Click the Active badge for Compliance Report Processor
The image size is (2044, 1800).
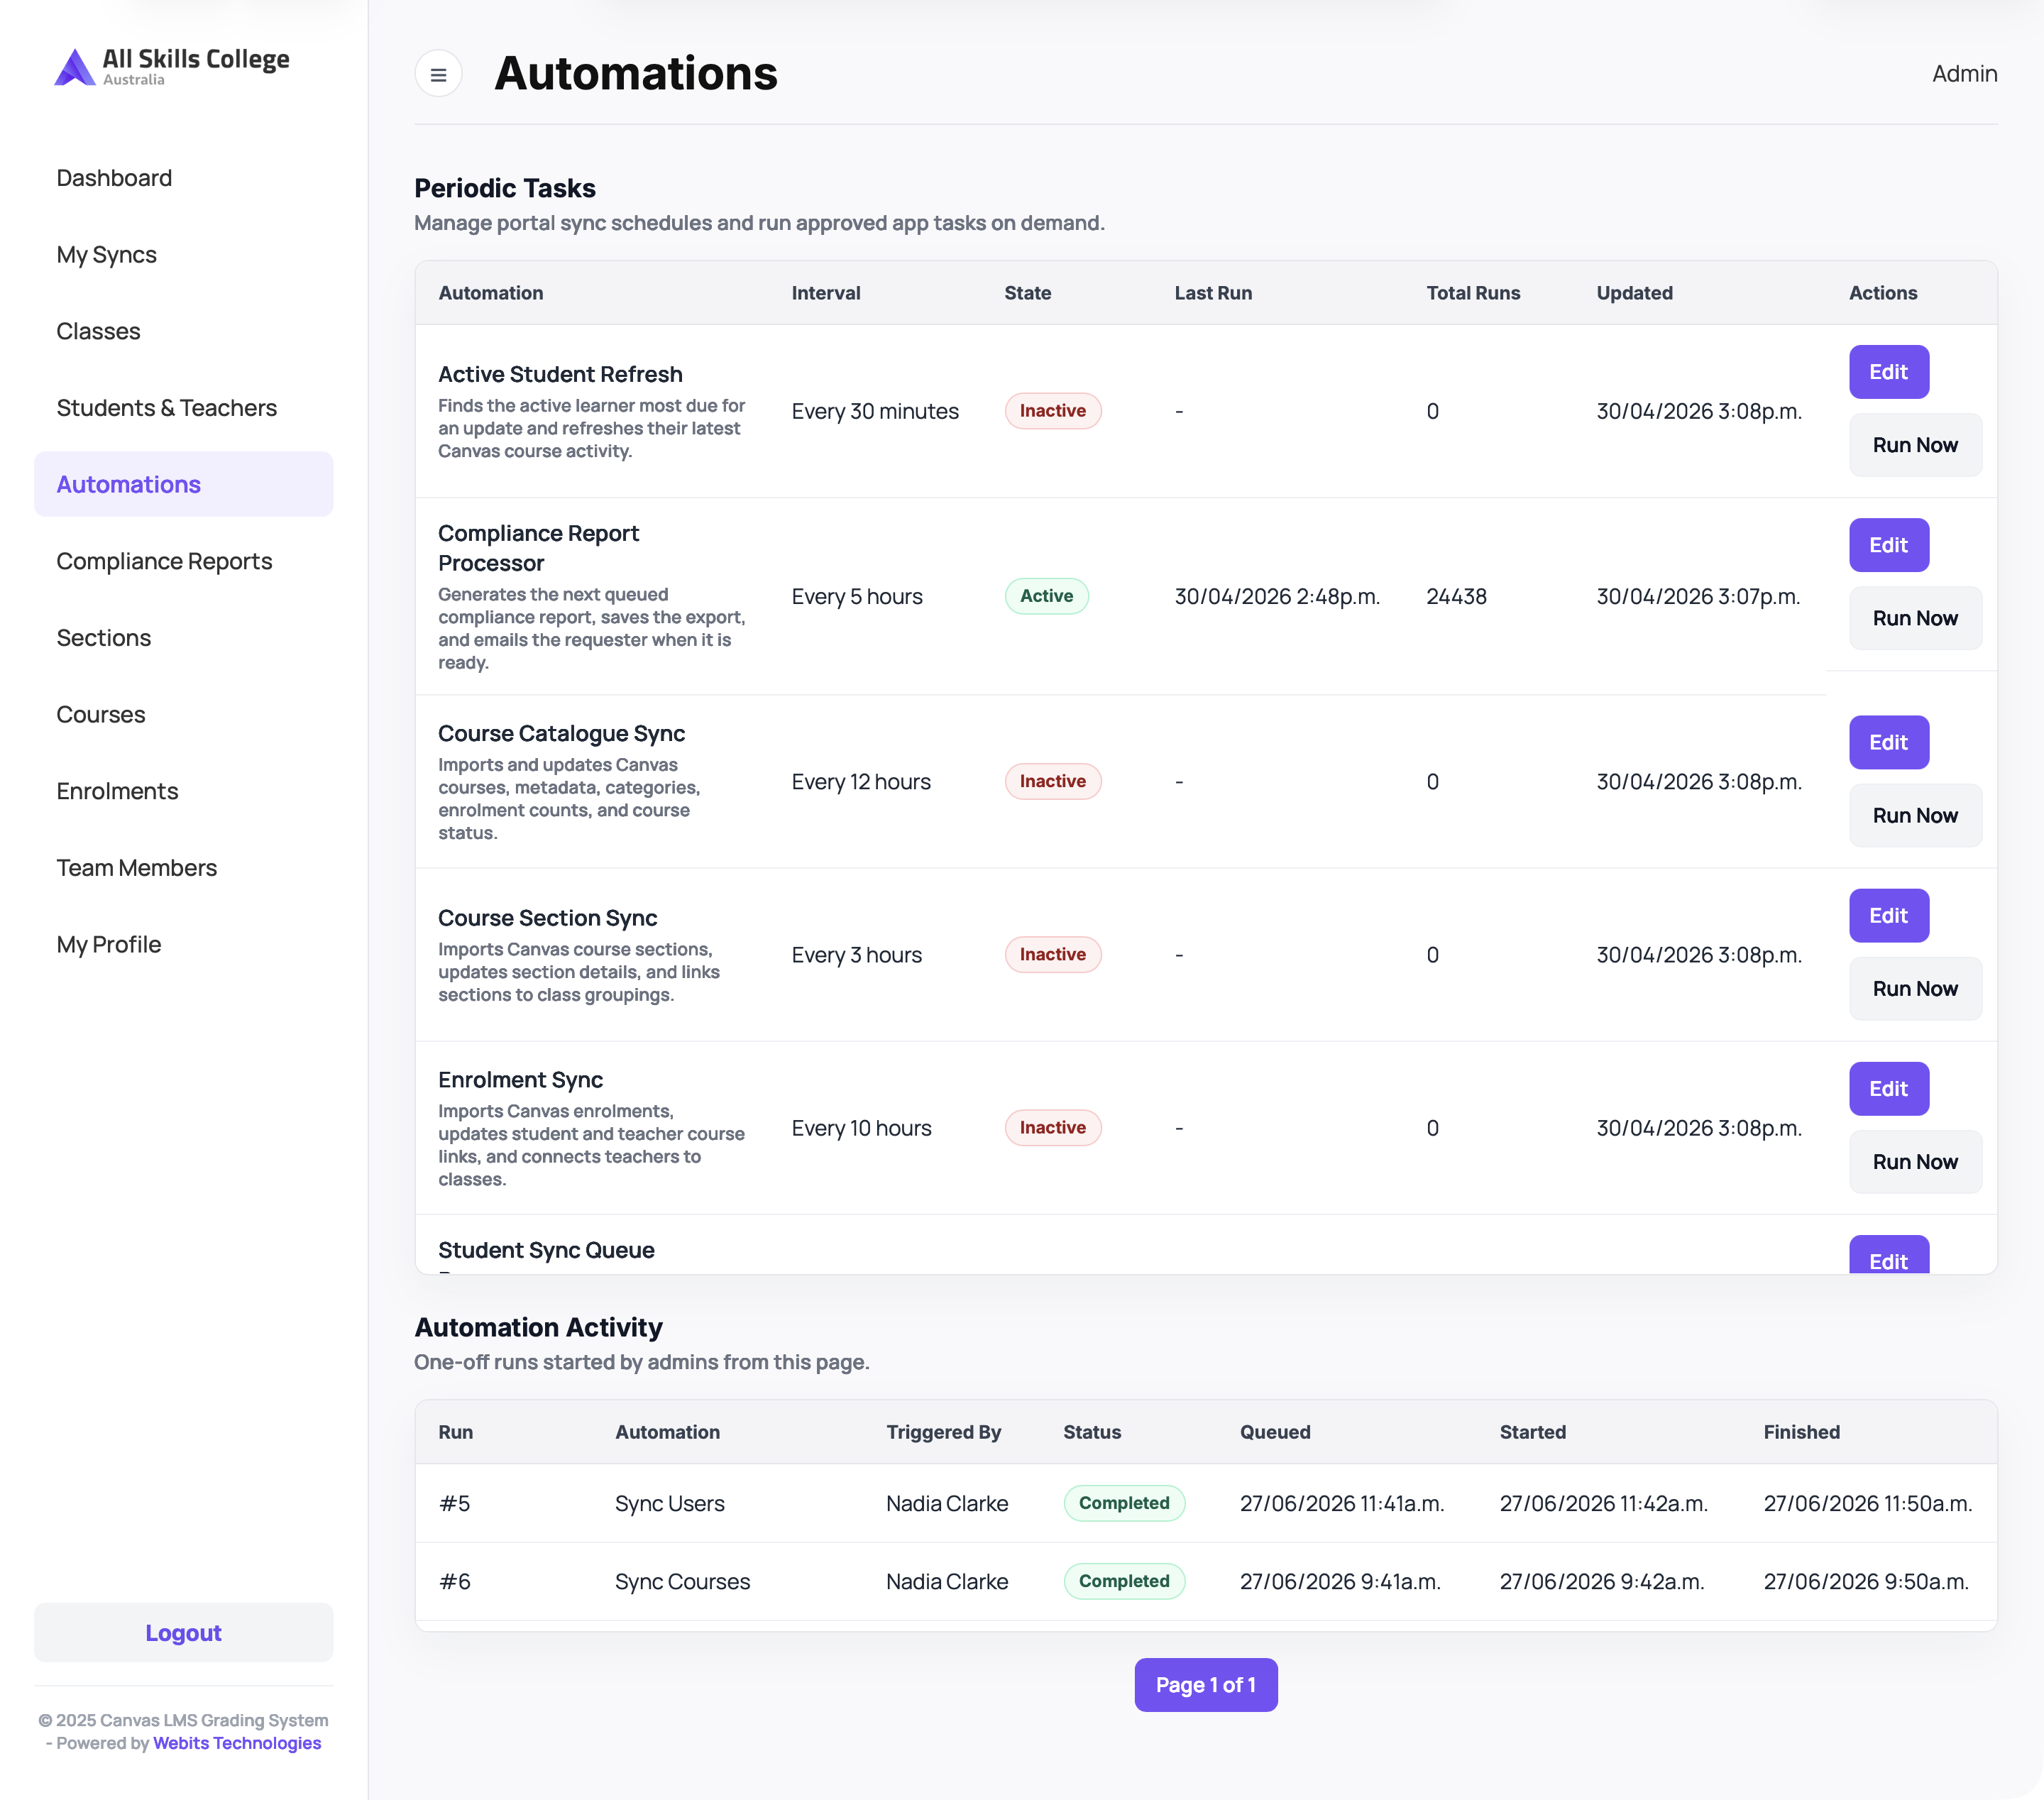coord(1046,596)
